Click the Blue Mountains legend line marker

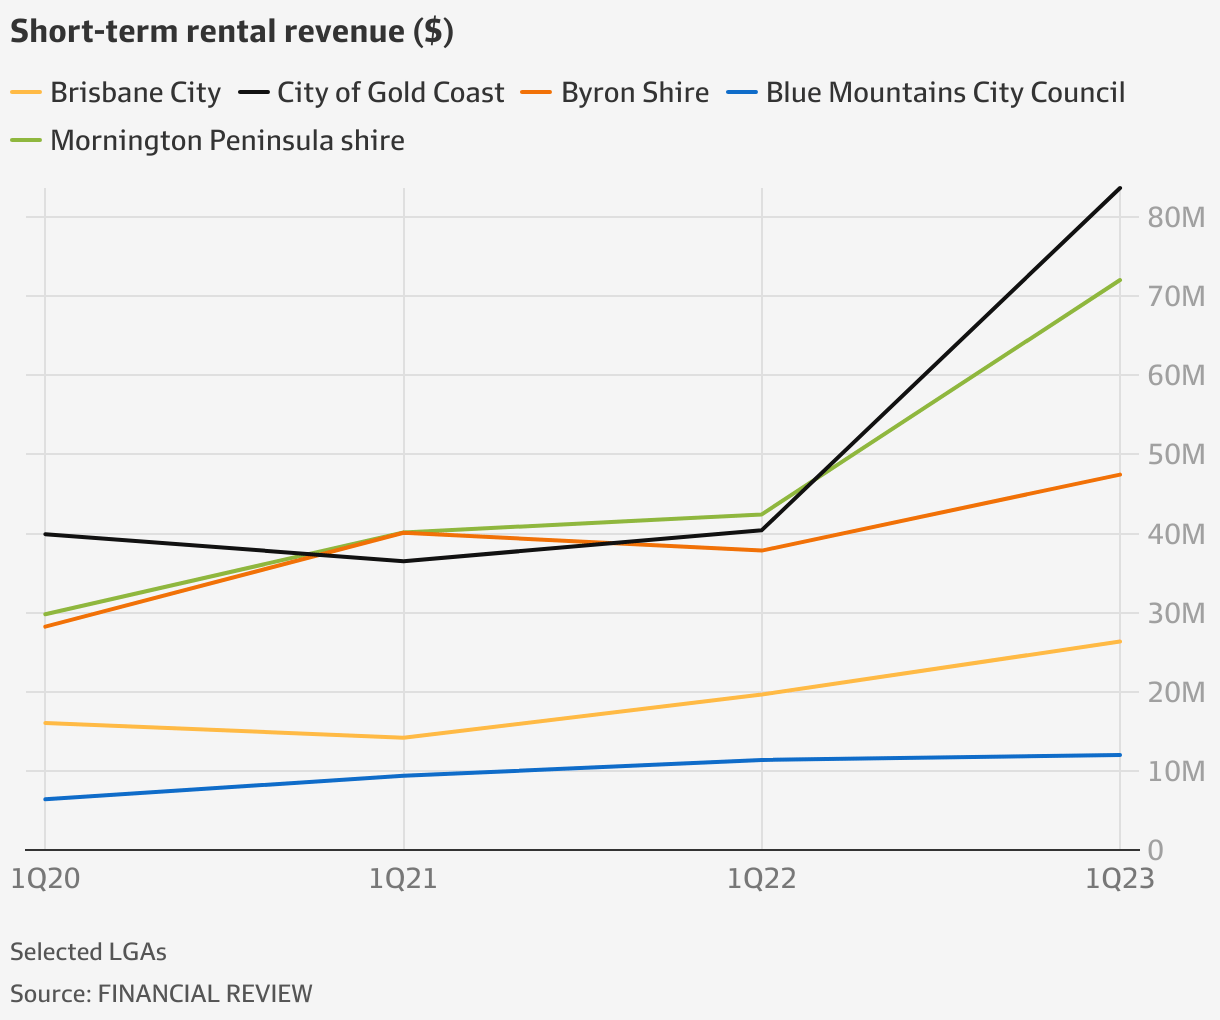(744, 91)
